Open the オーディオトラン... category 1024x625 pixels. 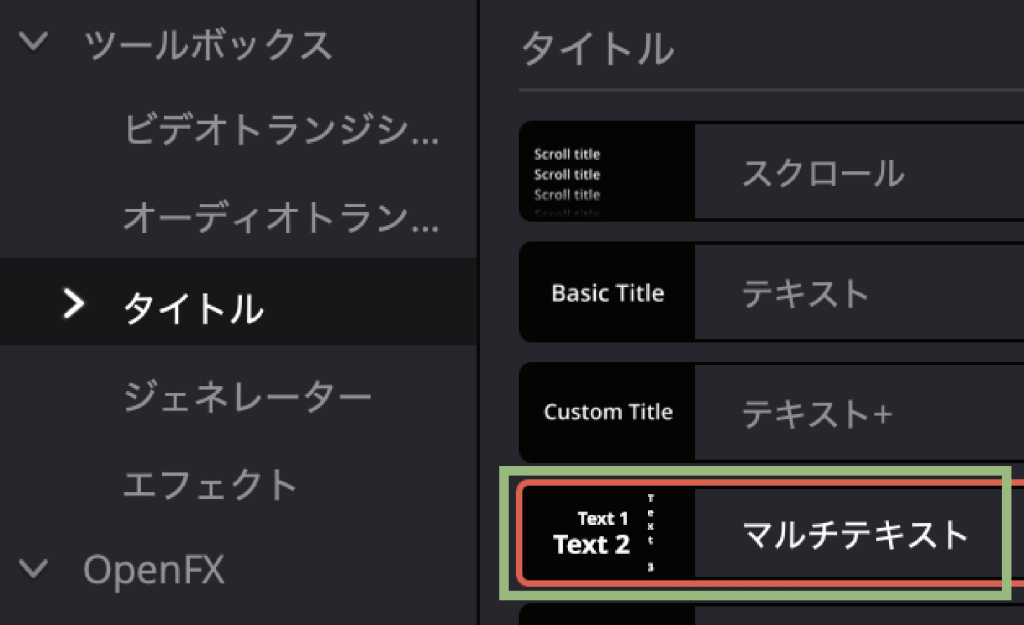280,218
